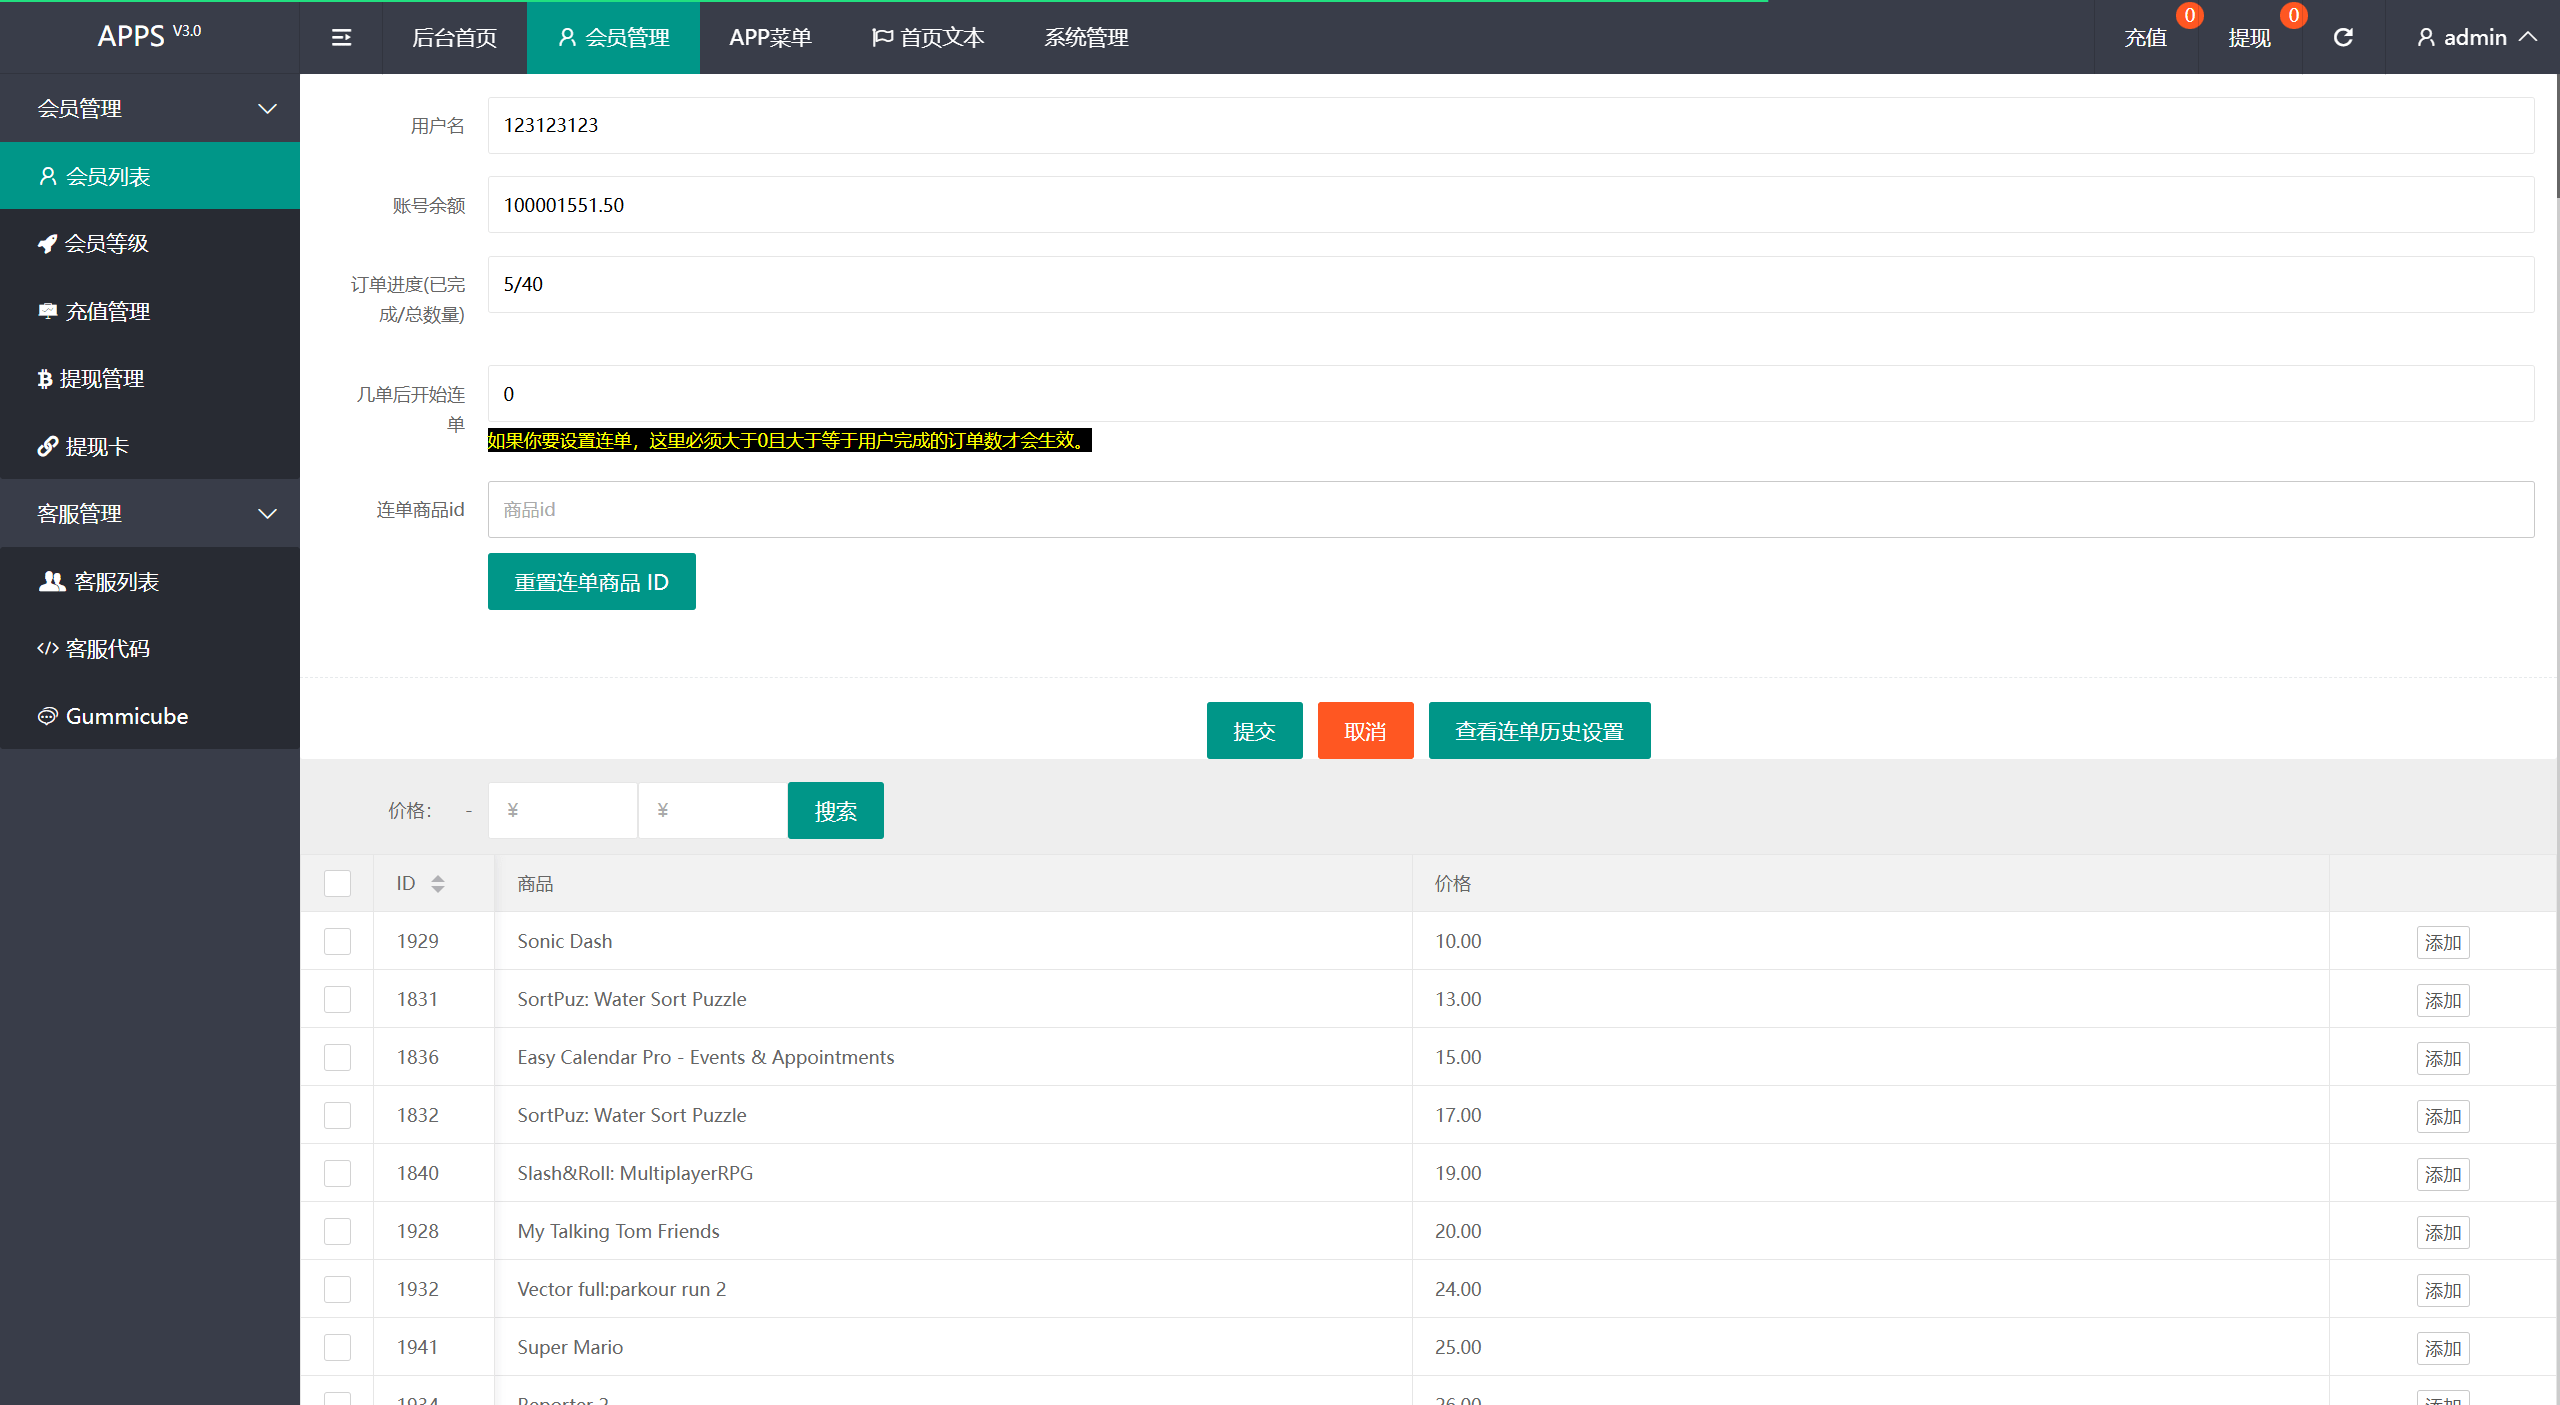
Task: Click 添加 for My Talking Tom Friends
Action: 2442,1232
